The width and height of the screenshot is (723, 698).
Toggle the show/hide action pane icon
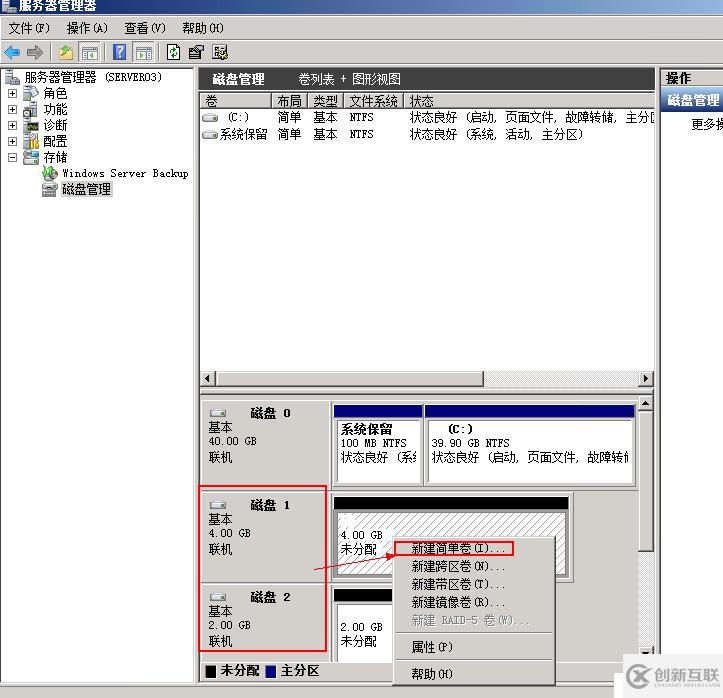coord(144,53)
